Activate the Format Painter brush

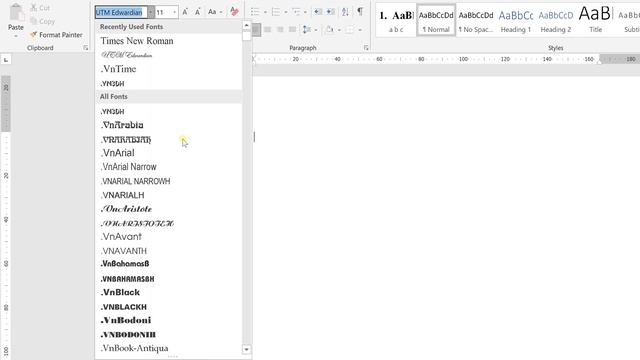[56, 35]
